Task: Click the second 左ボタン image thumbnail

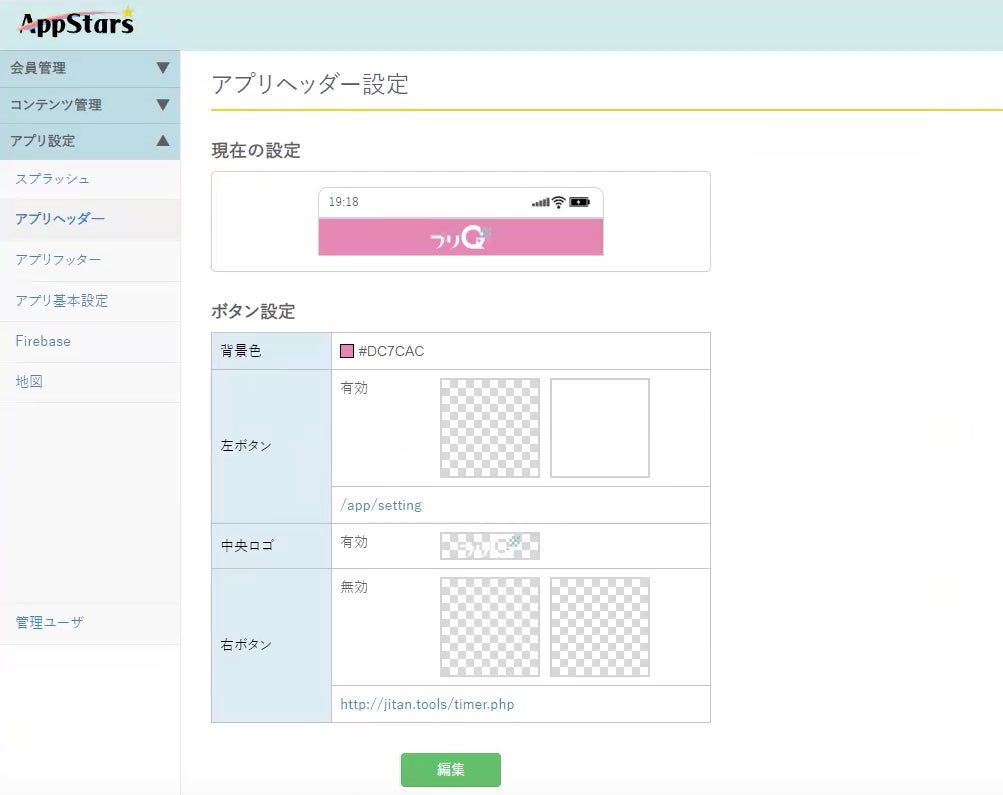Action: click(600, 428)
